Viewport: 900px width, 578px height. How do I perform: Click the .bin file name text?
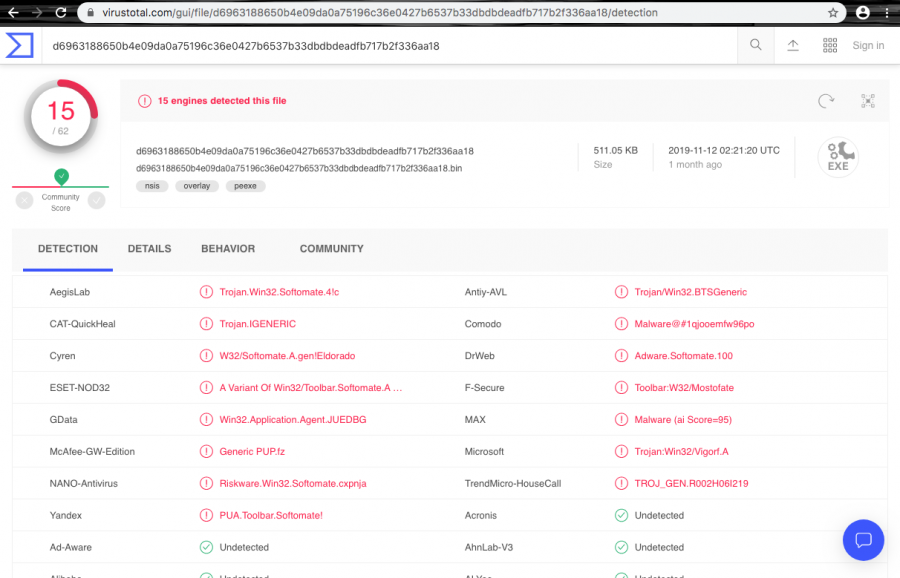299,168
